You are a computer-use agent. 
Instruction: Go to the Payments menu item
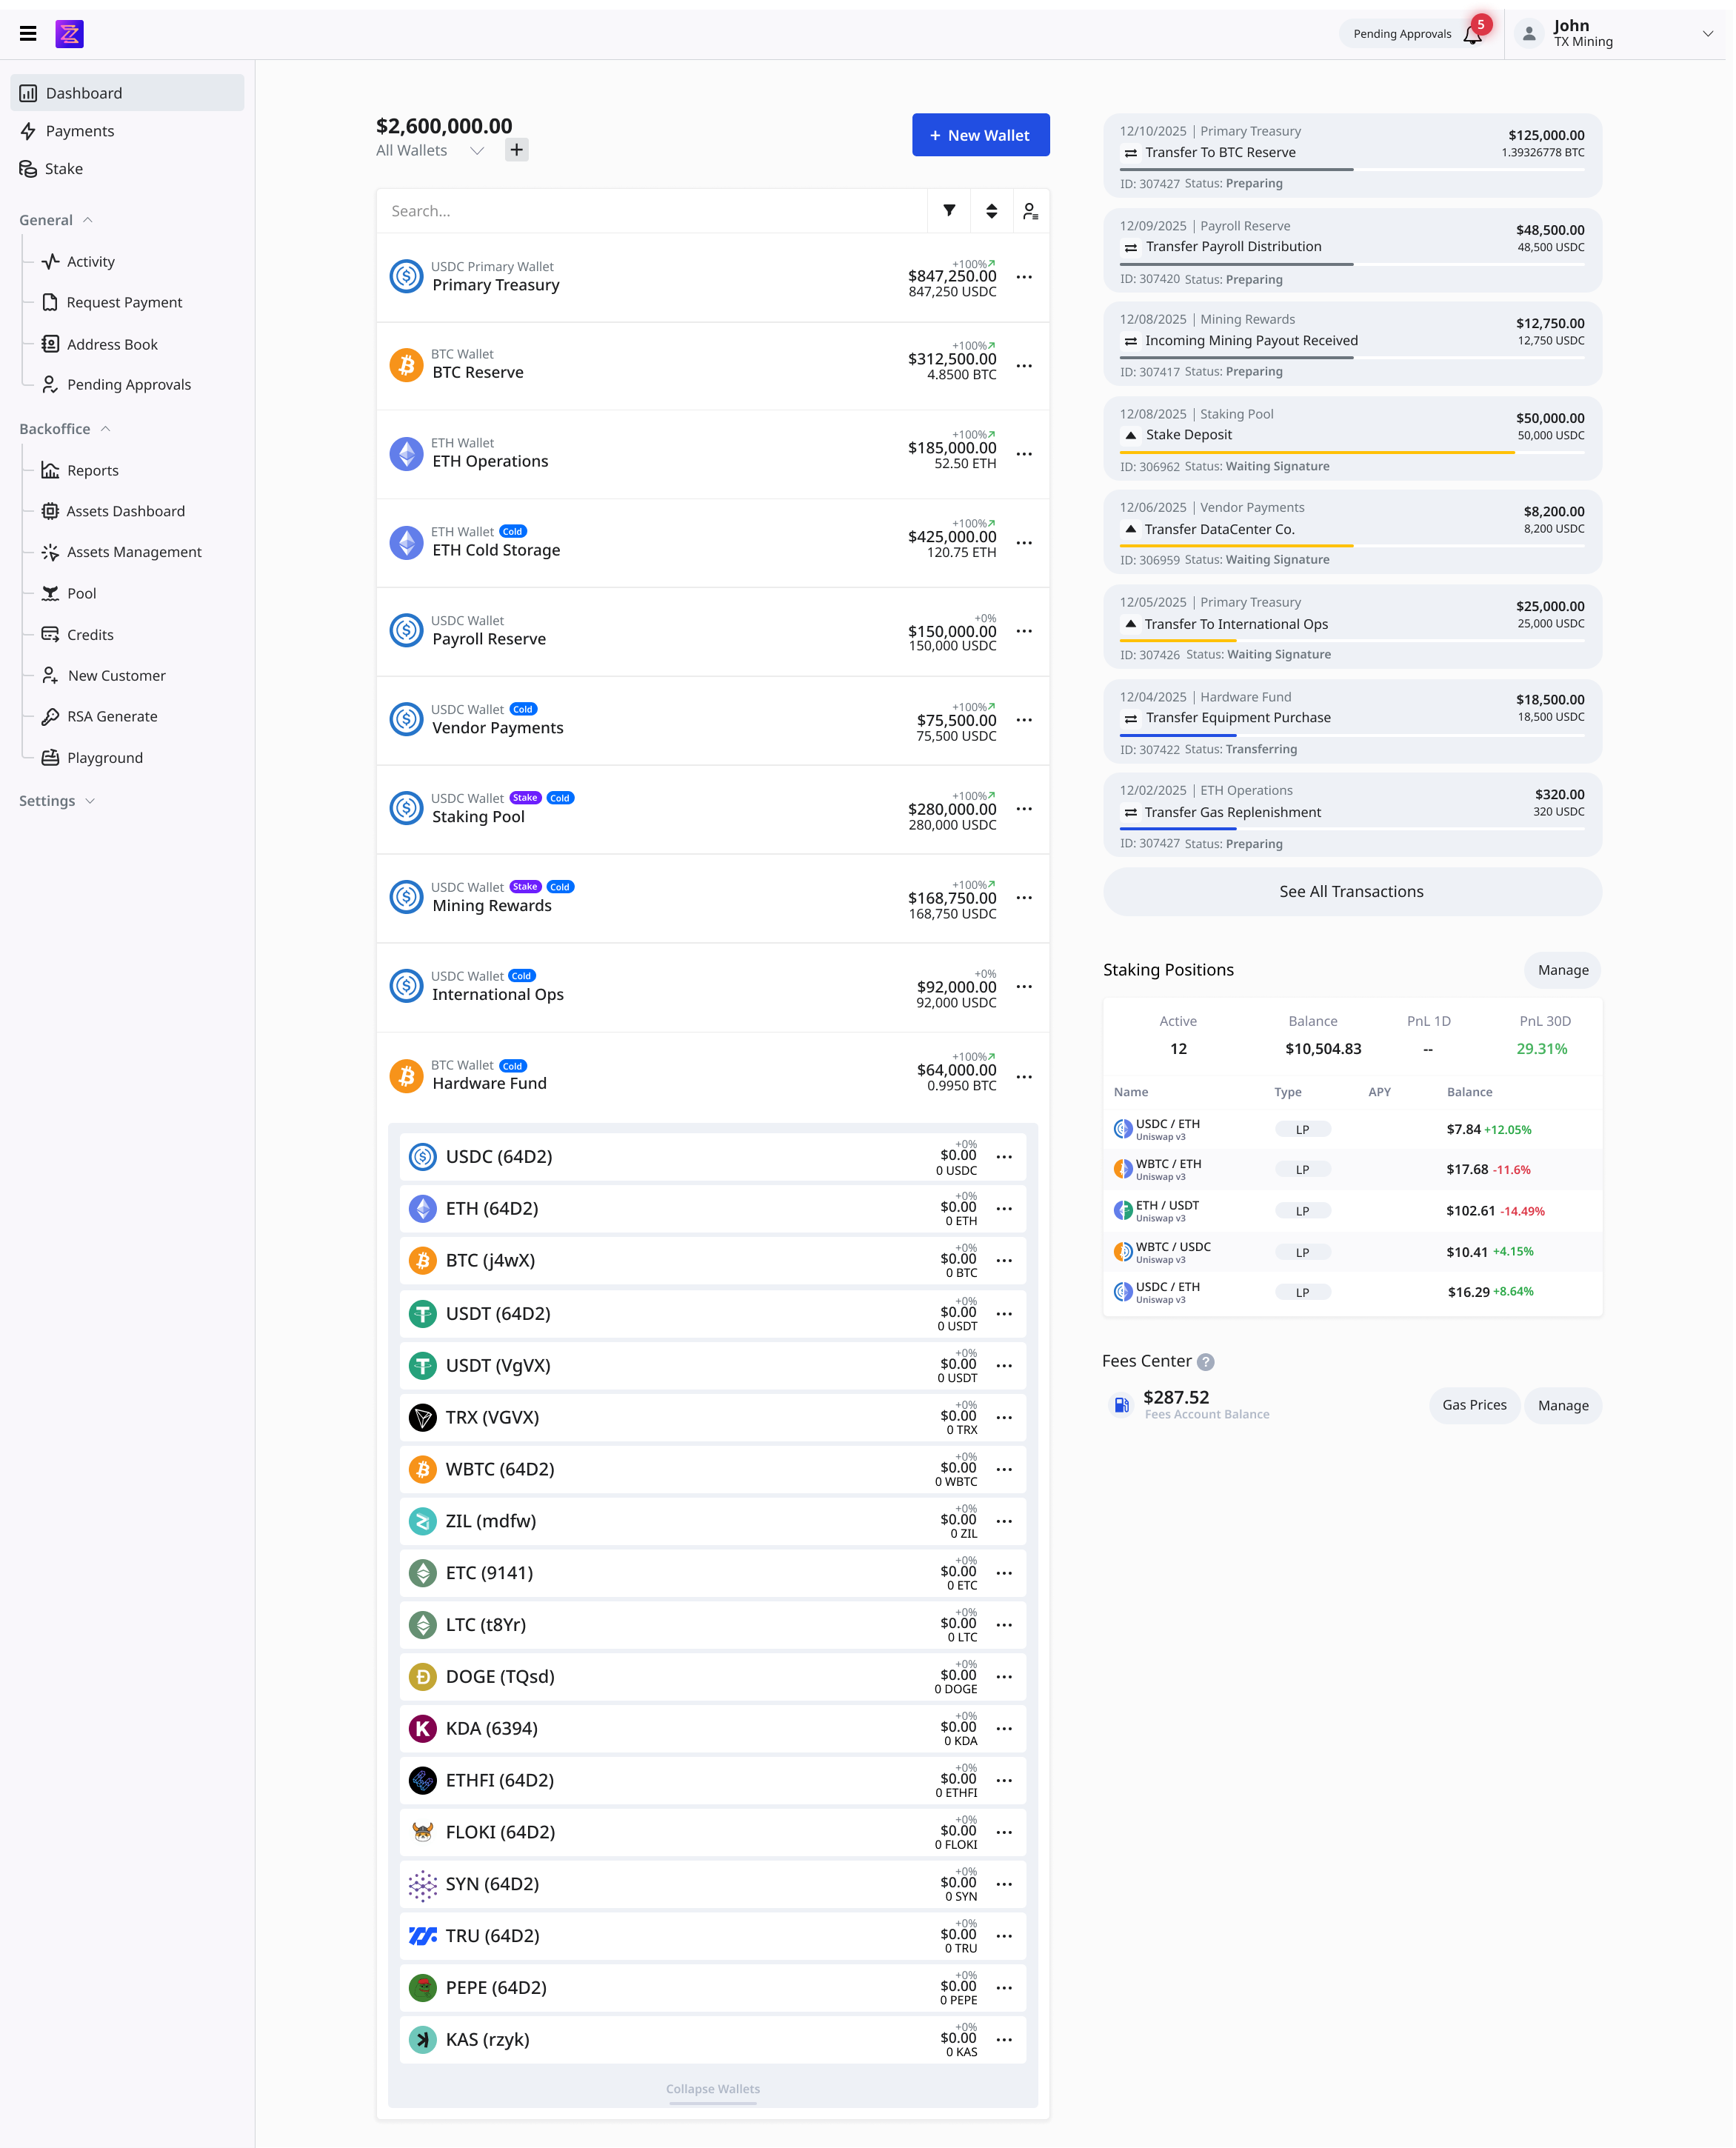80,131
